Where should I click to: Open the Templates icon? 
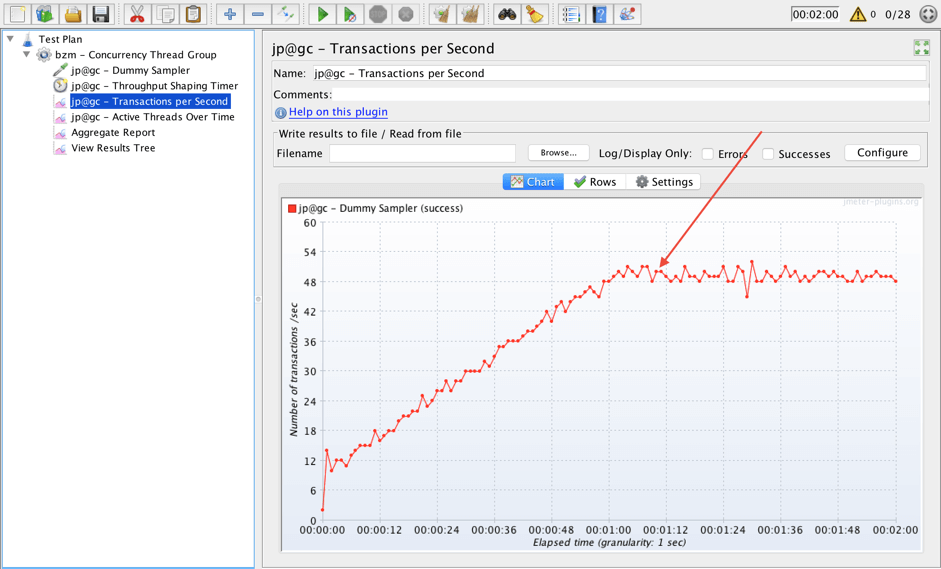[44, 14]
